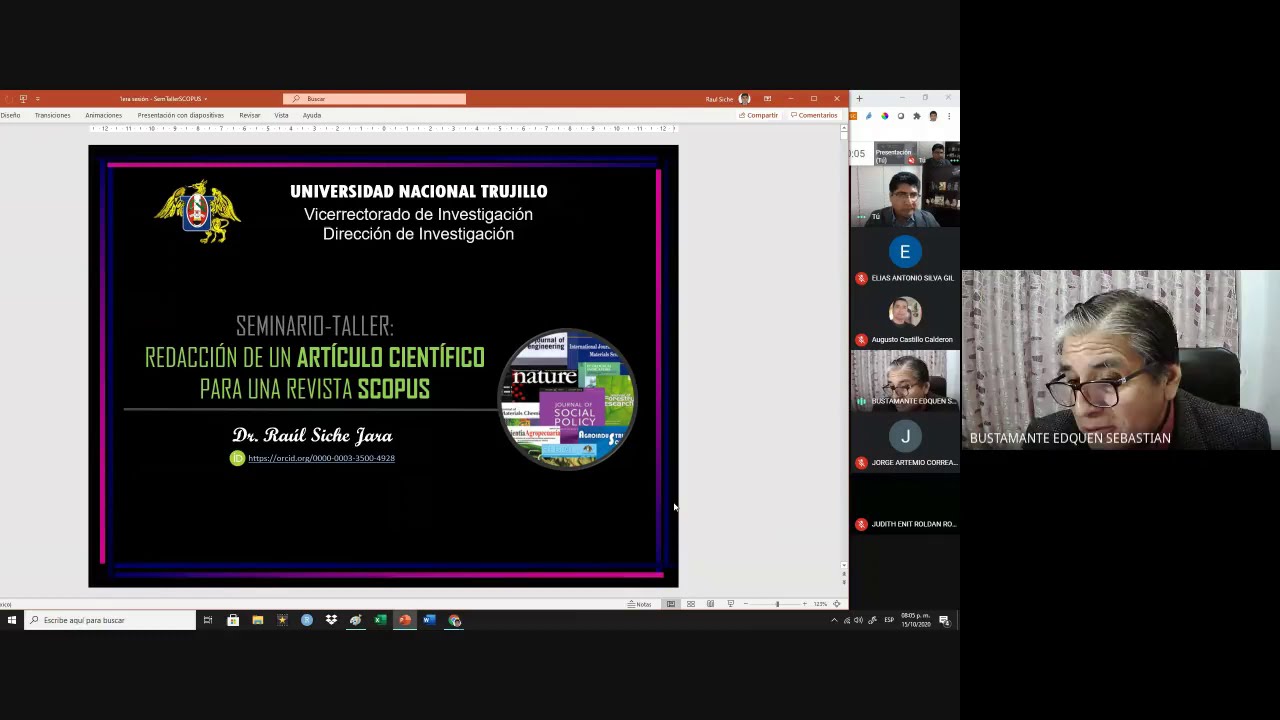Click the zoom in plus button
Viewport: 1280px width, 720px height.
[804, 604]
